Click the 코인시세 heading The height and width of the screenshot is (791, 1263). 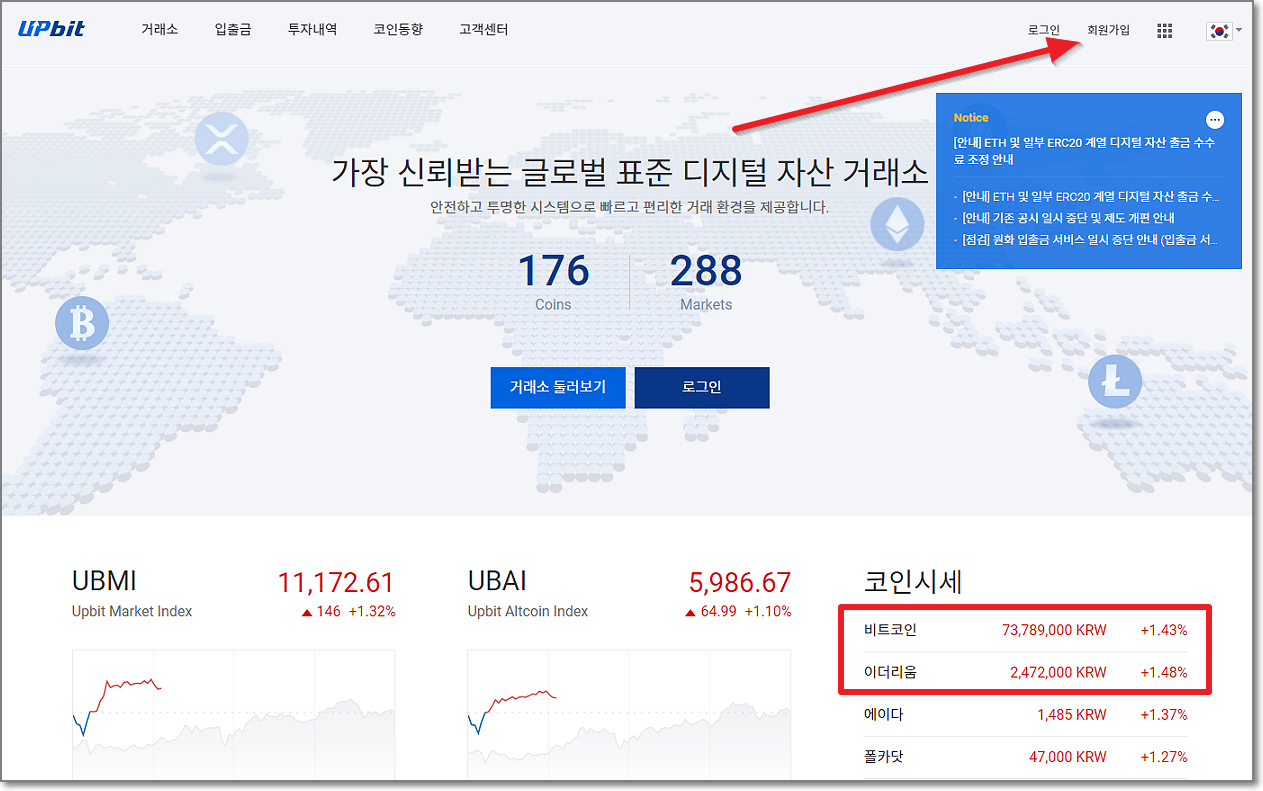tap(913, 583)
